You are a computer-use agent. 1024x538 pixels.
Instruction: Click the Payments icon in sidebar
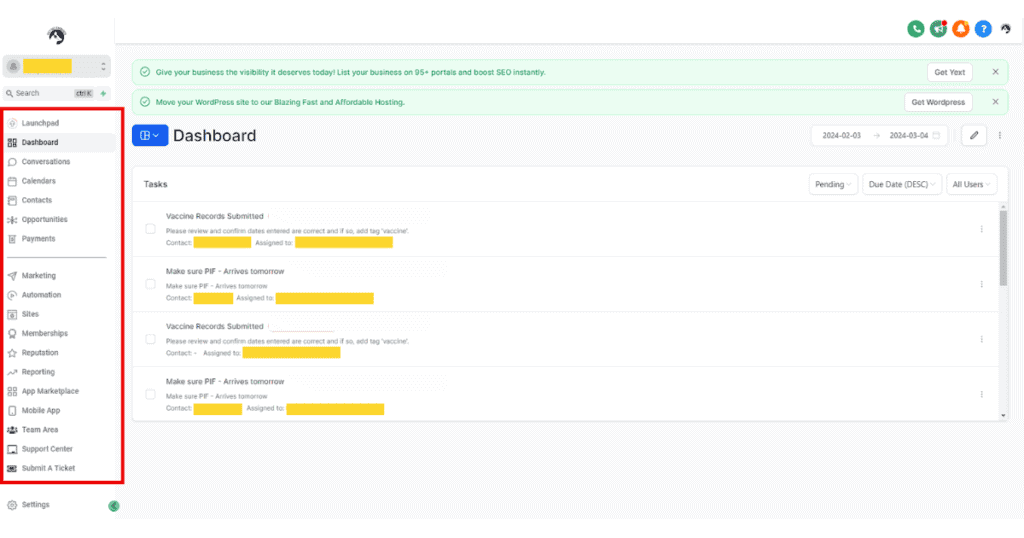[x=12, y=239]
